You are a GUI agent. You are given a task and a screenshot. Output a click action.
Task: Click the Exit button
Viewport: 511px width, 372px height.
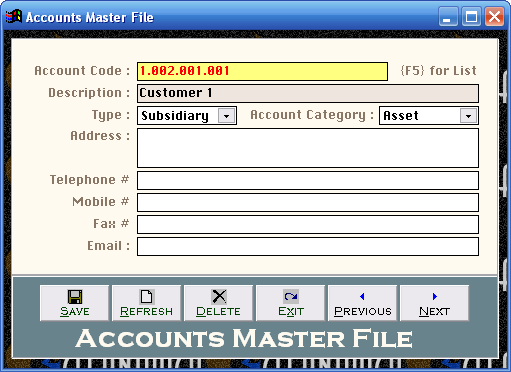pyautogui.click(x=290, y=303)
